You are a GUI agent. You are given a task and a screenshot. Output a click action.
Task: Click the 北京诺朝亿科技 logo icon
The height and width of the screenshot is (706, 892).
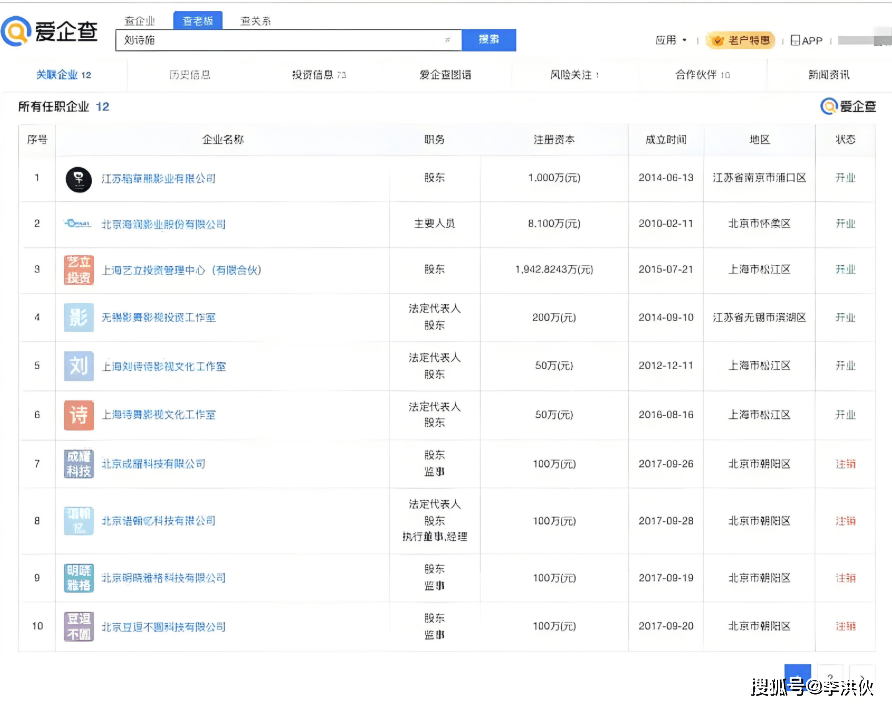[x=79, y=521]
